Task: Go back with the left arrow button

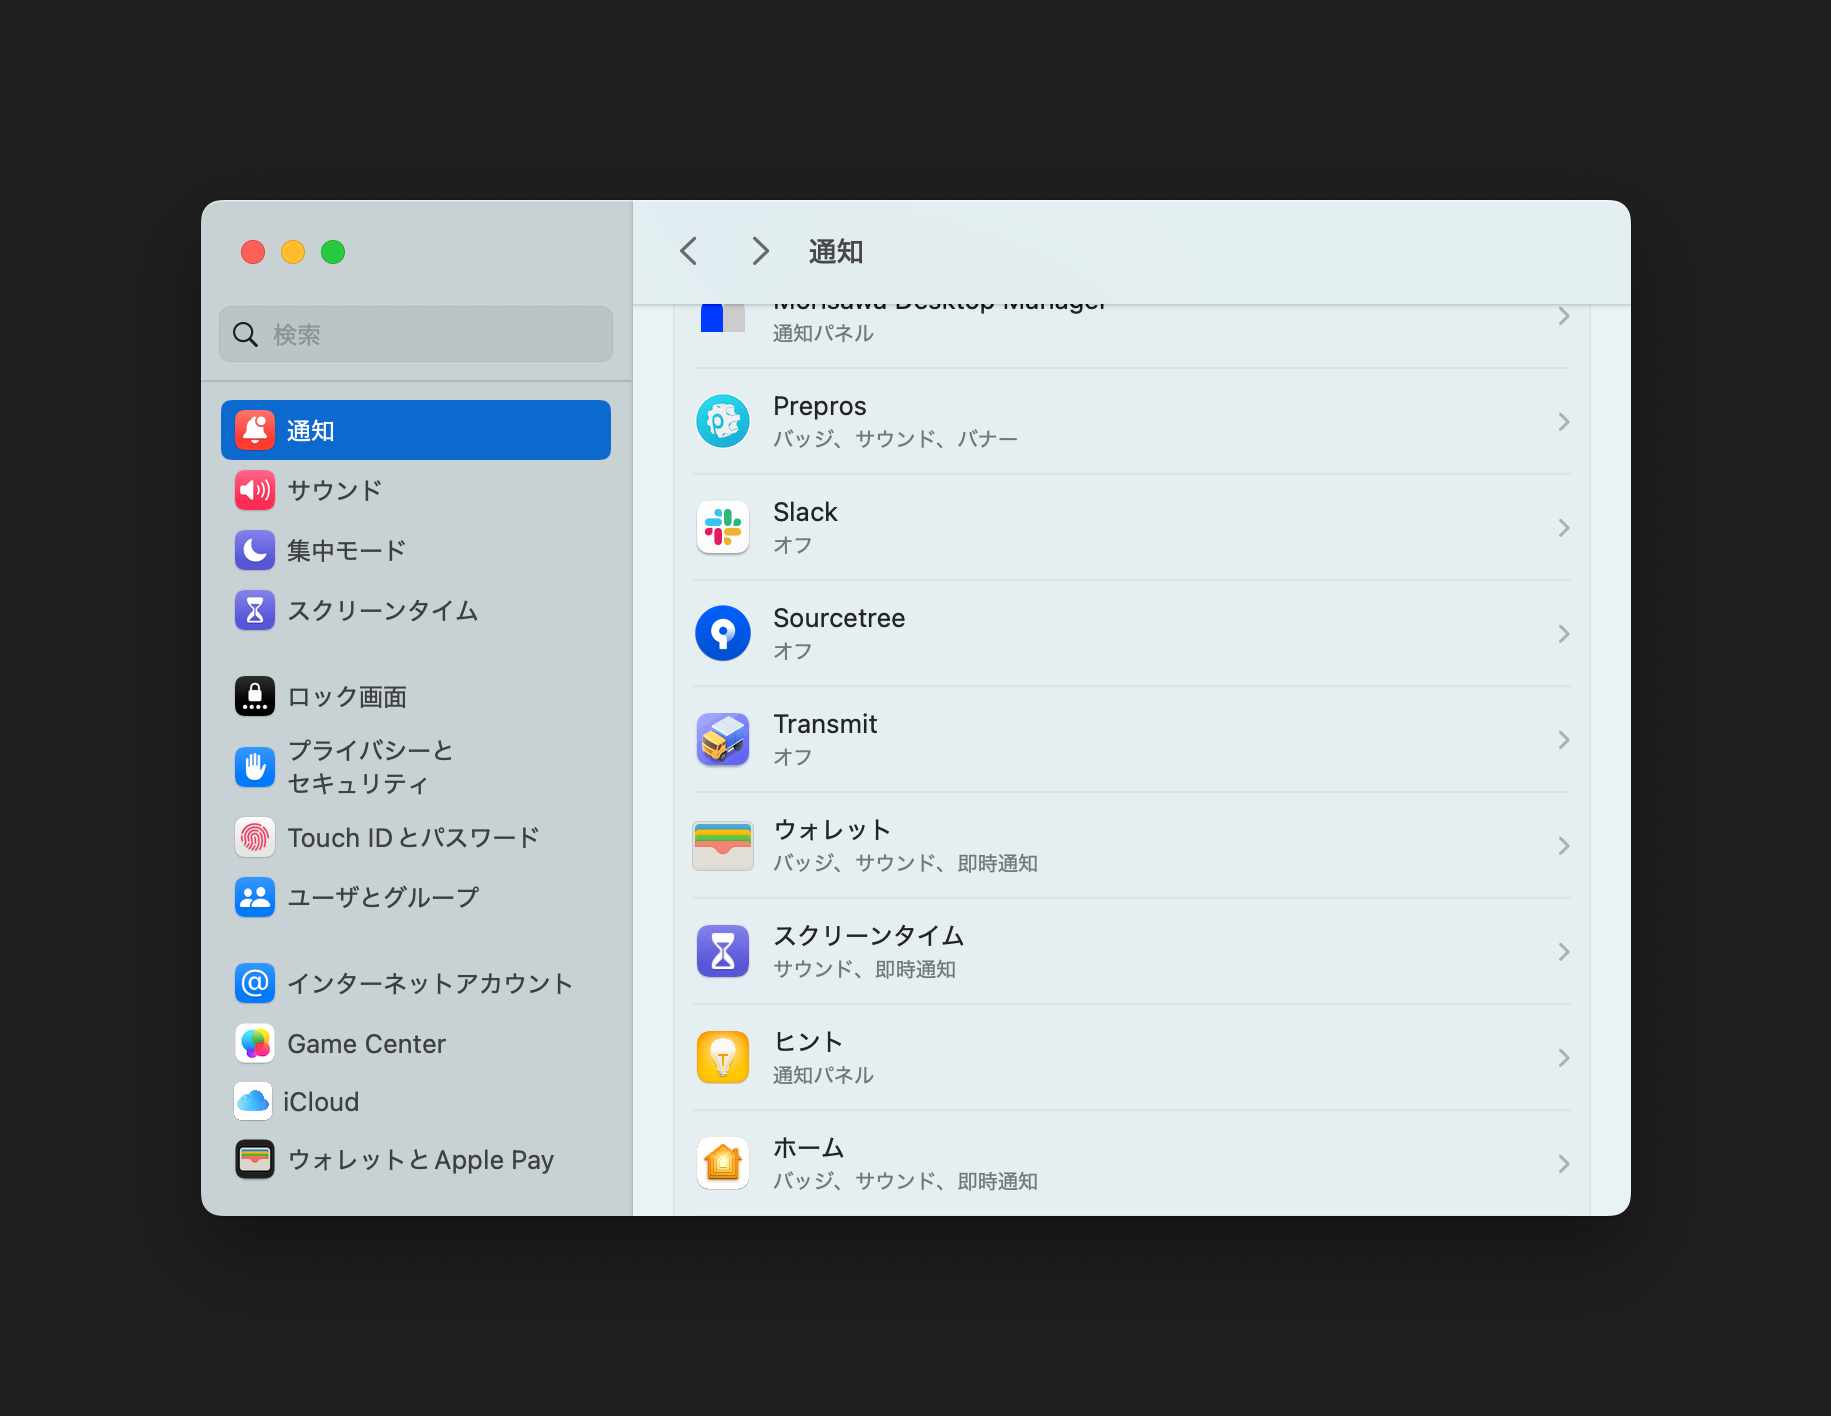Action: pyautogui.click(x=688, y=251)
